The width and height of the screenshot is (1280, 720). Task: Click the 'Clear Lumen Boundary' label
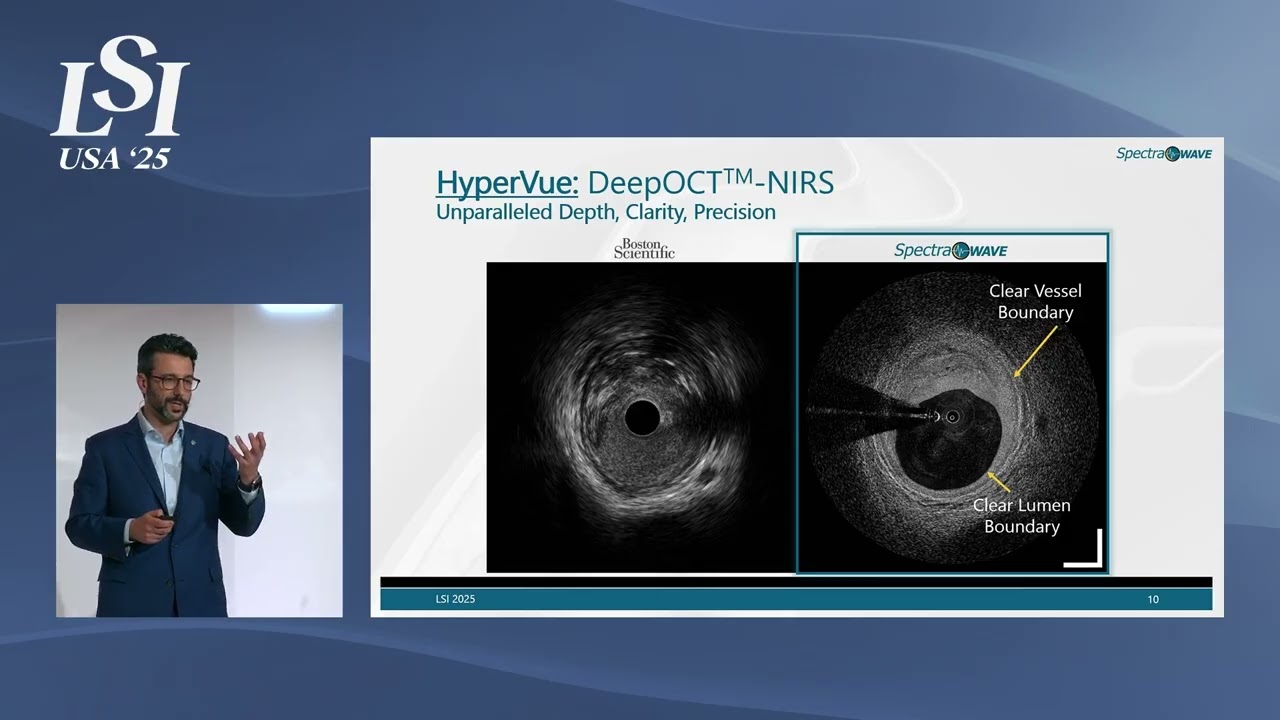pos(1021,516)
